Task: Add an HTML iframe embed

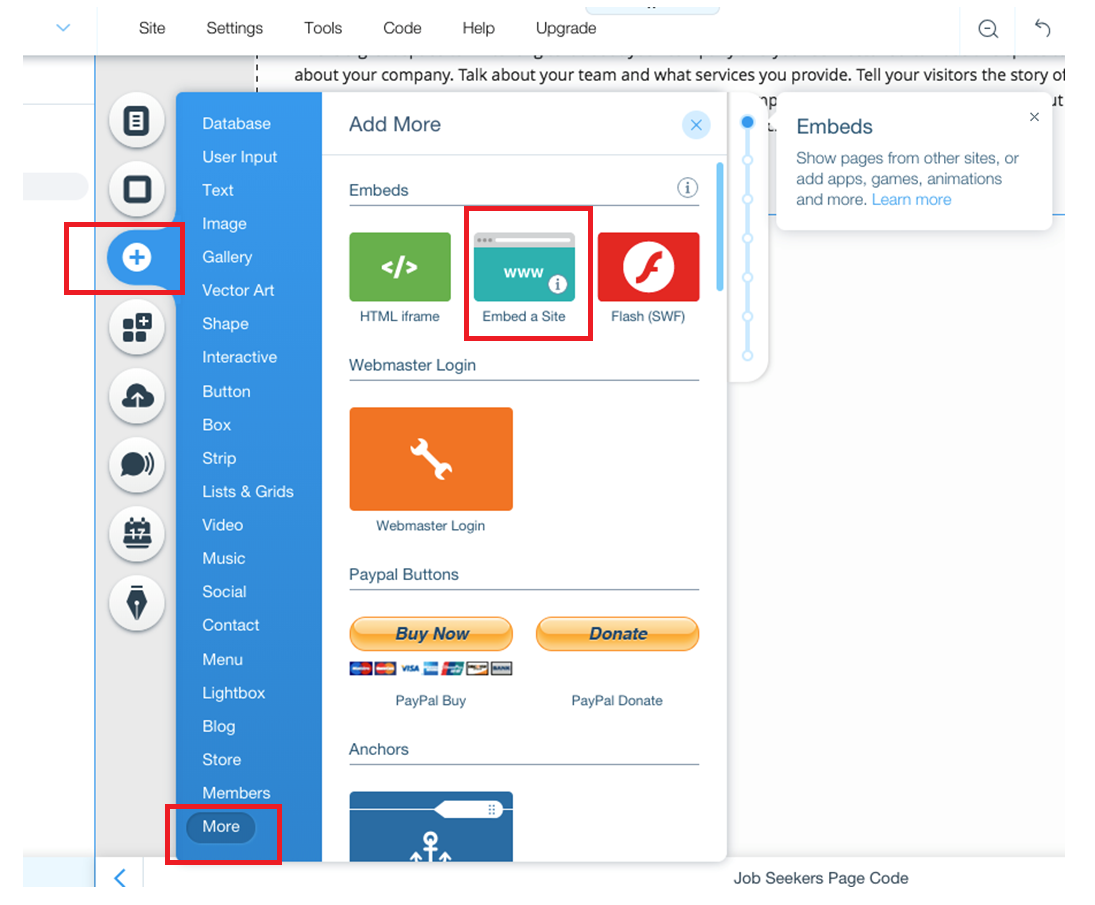Action: (400, 267)
